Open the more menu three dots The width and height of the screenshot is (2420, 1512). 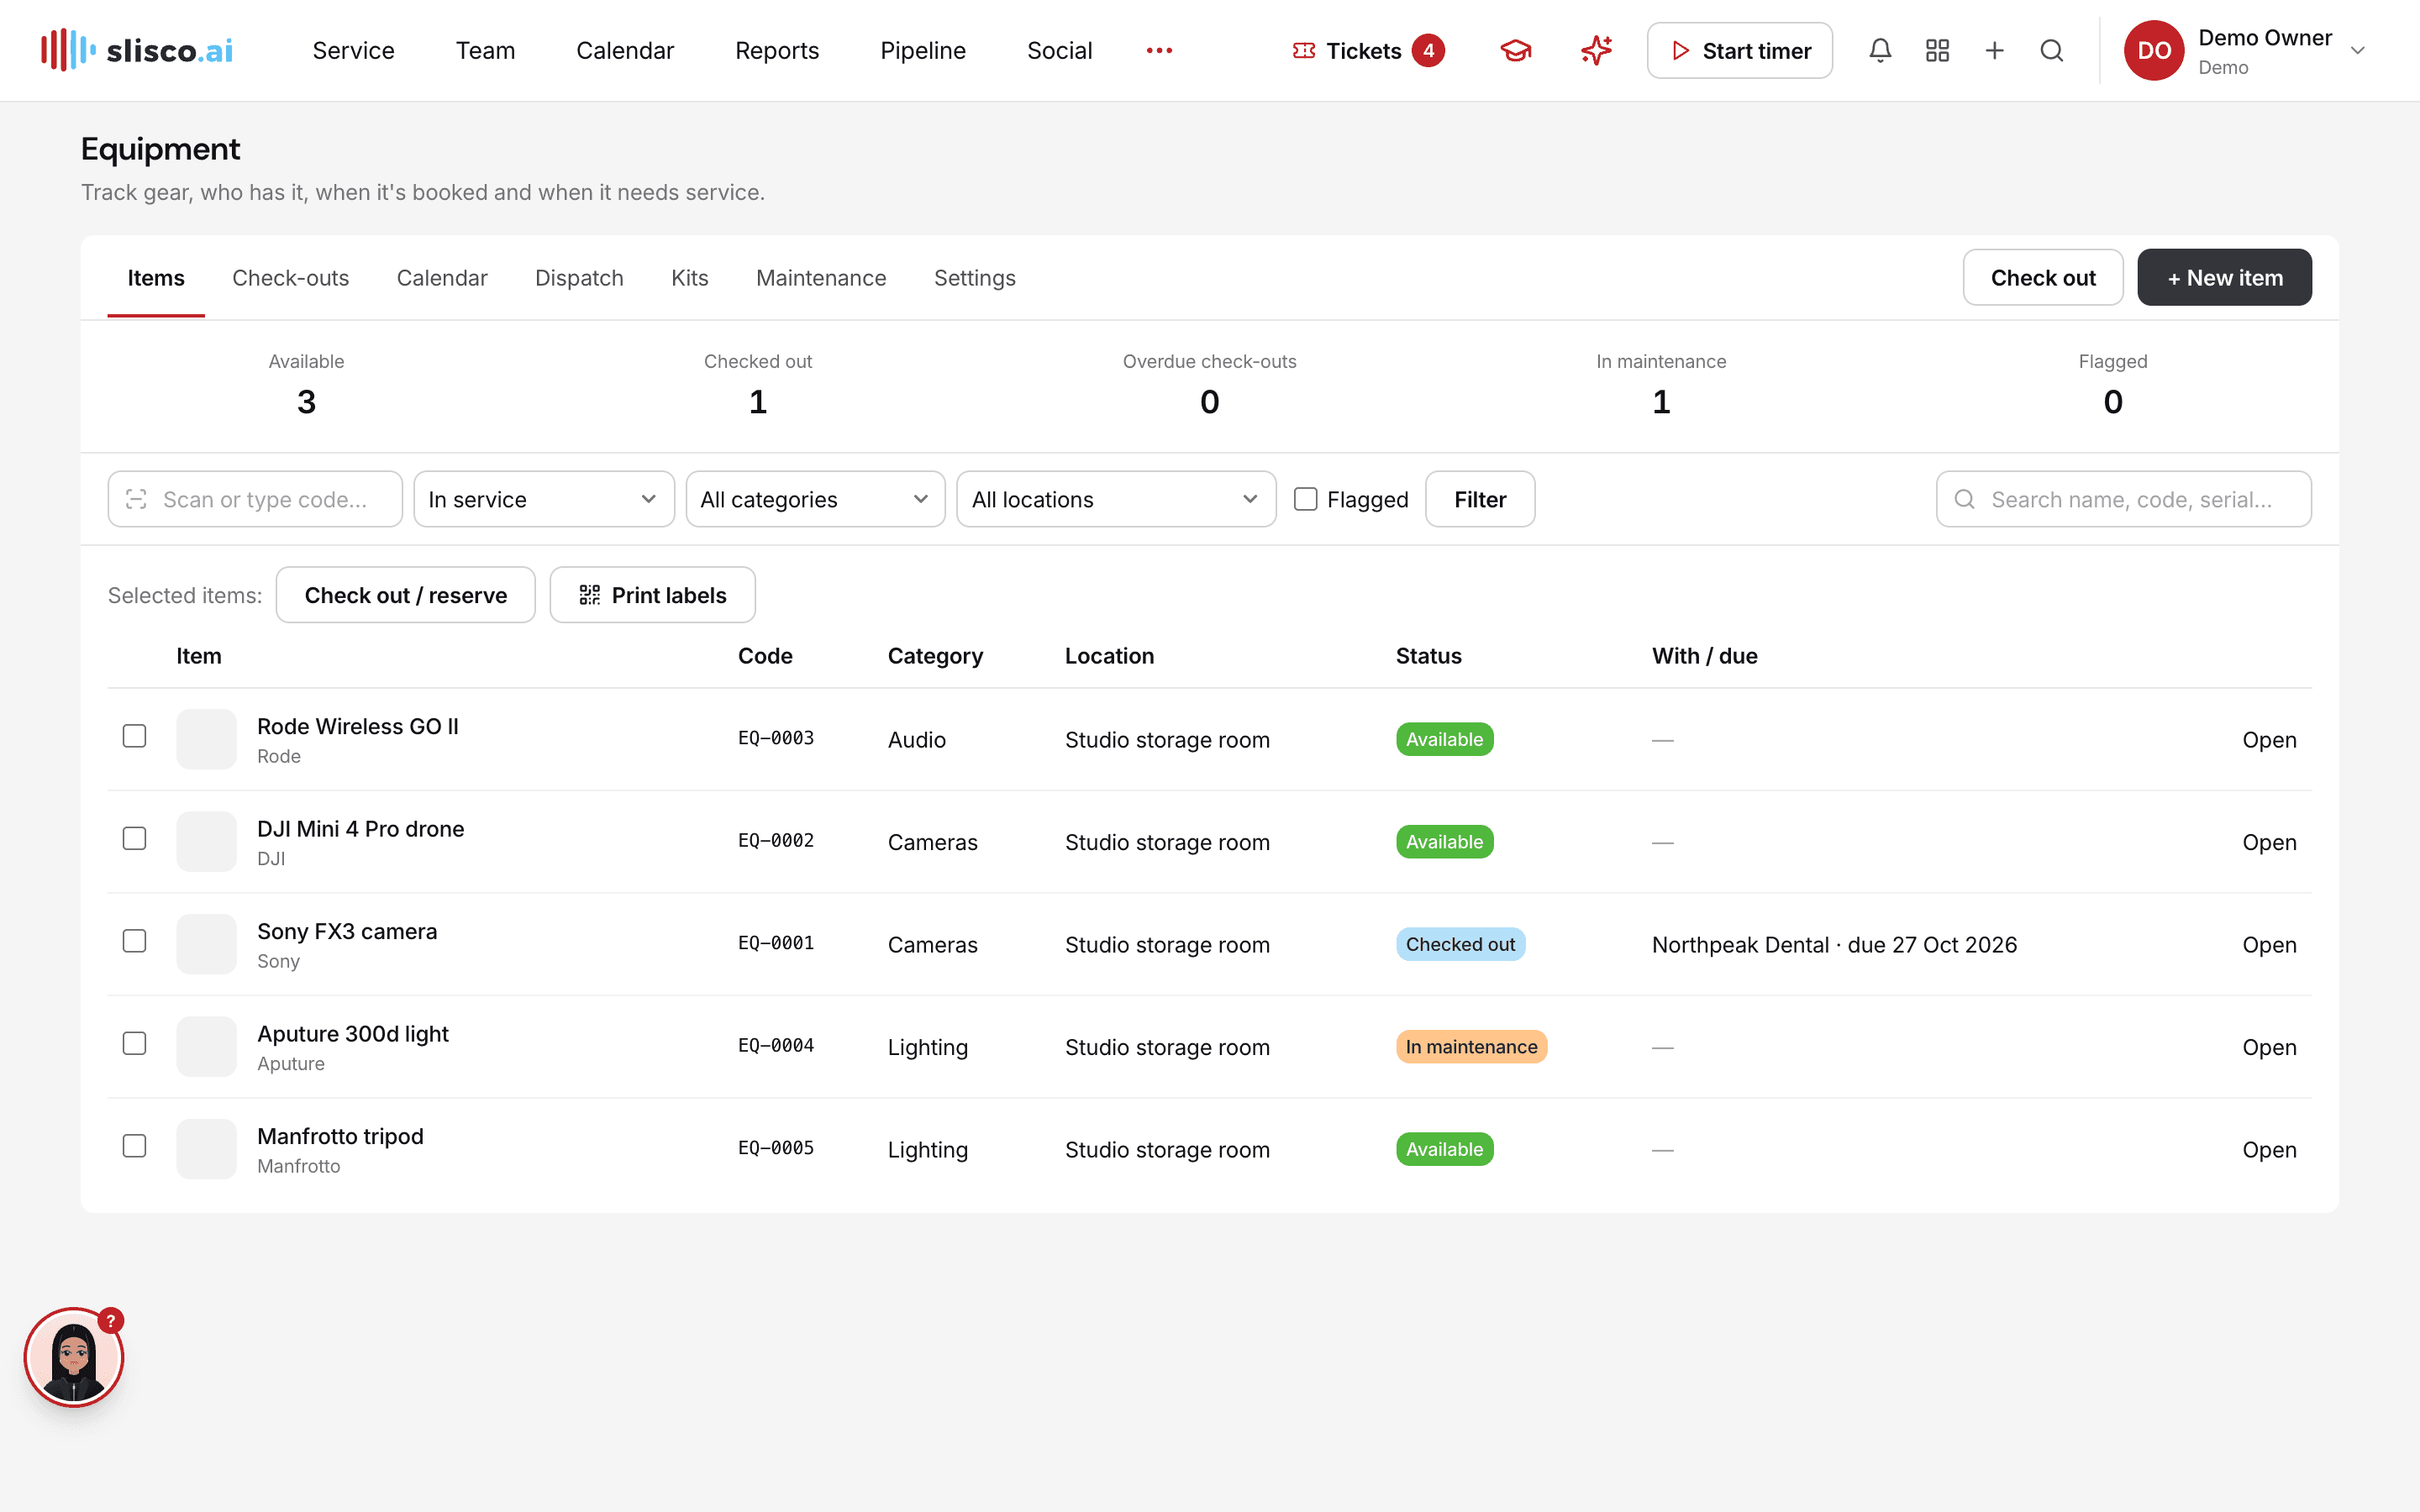point(1159,50)
